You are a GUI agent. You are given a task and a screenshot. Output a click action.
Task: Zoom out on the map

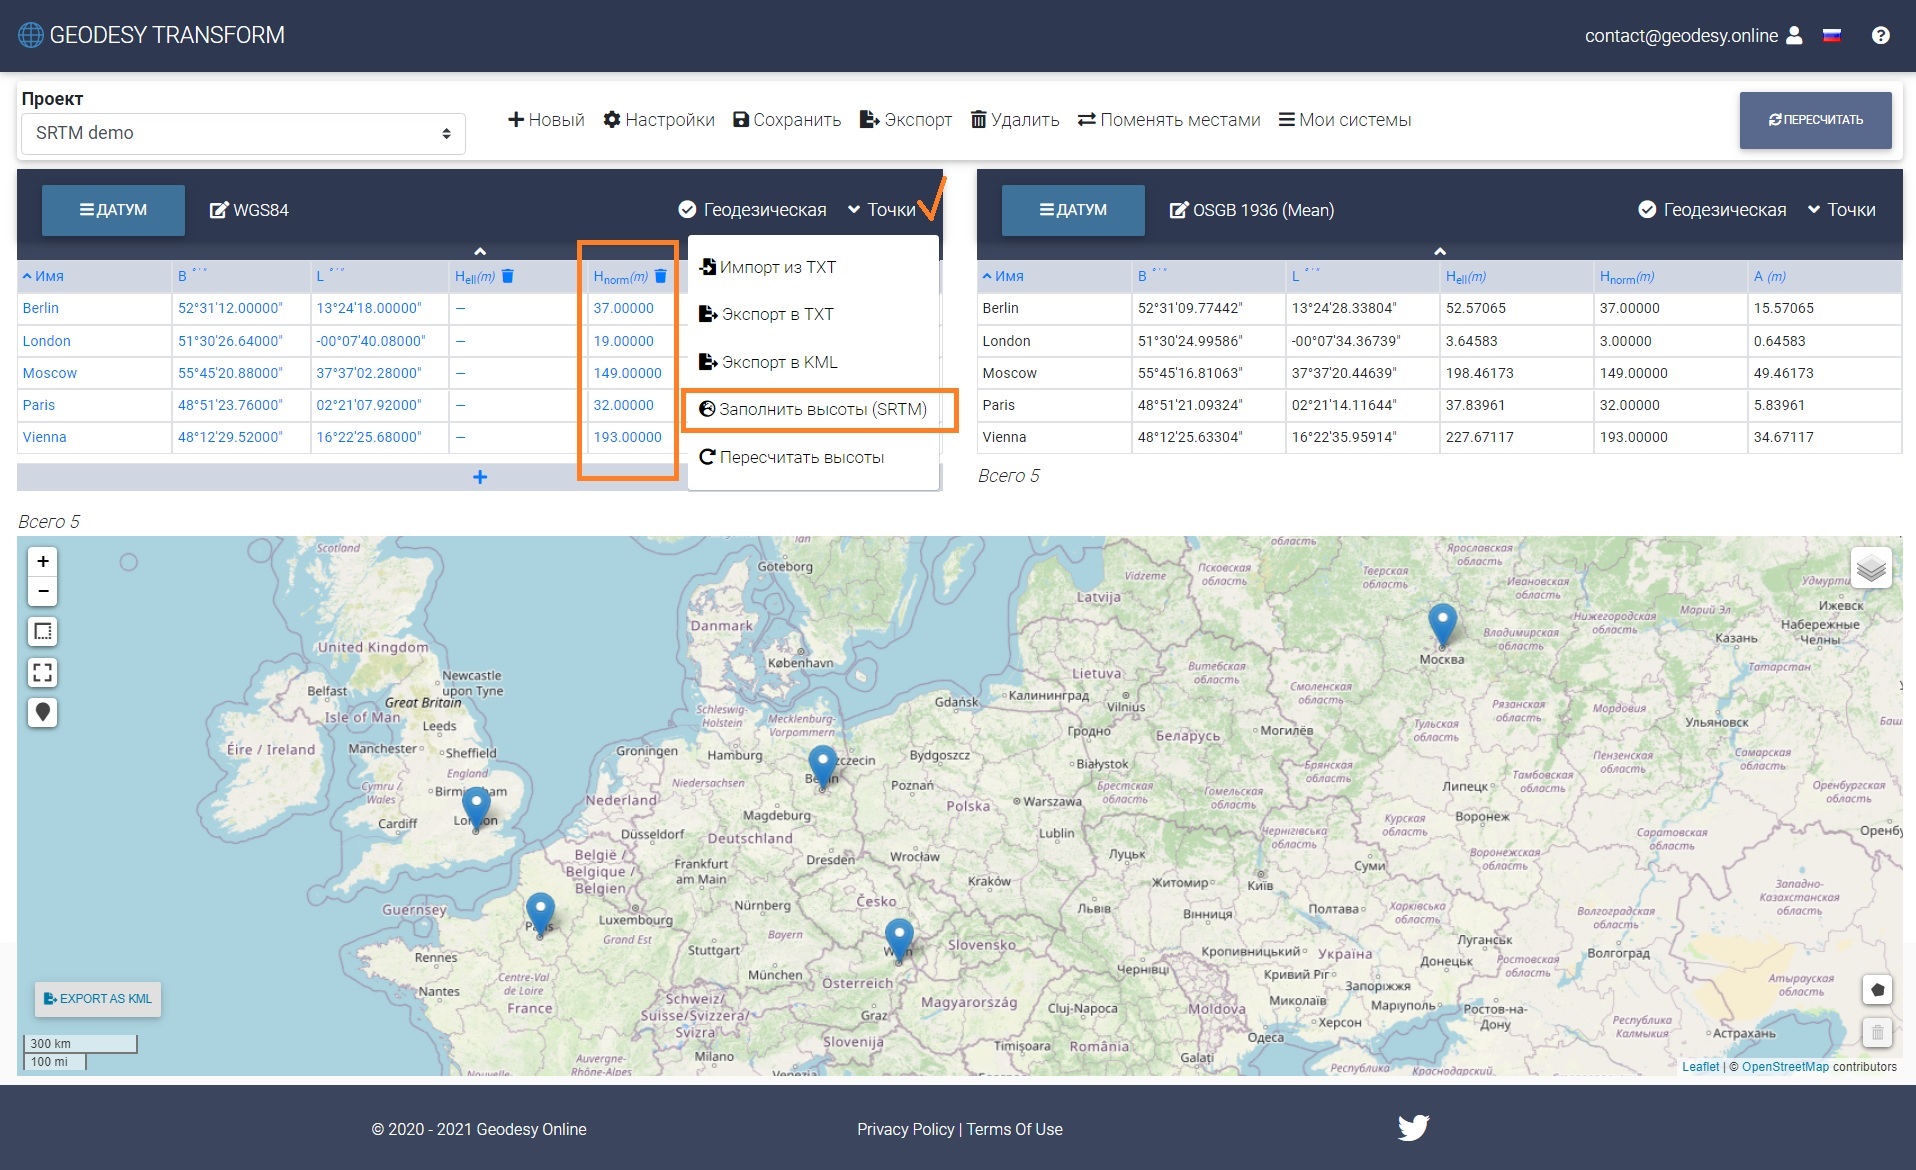pyautogui.click(x=43, y=592)
